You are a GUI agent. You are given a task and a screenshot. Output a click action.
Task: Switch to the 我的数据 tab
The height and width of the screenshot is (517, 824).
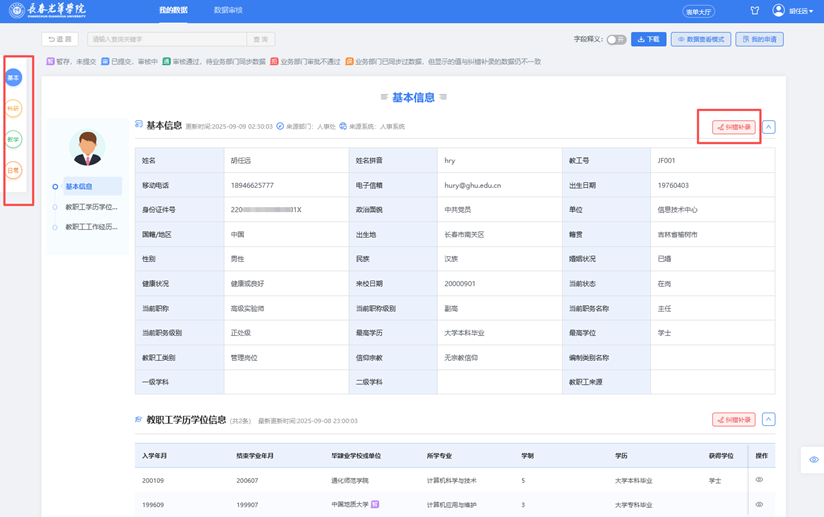(x=173, y=11)
